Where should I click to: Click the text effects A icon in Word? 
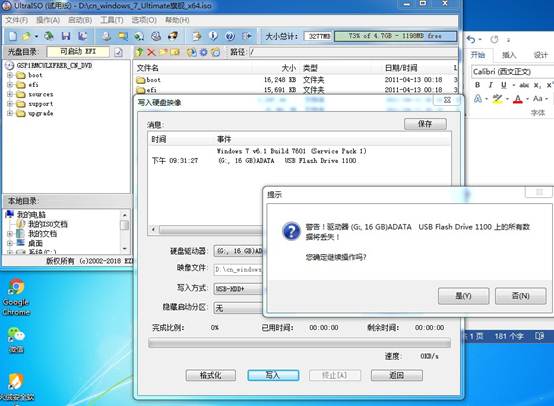point(478,99)
